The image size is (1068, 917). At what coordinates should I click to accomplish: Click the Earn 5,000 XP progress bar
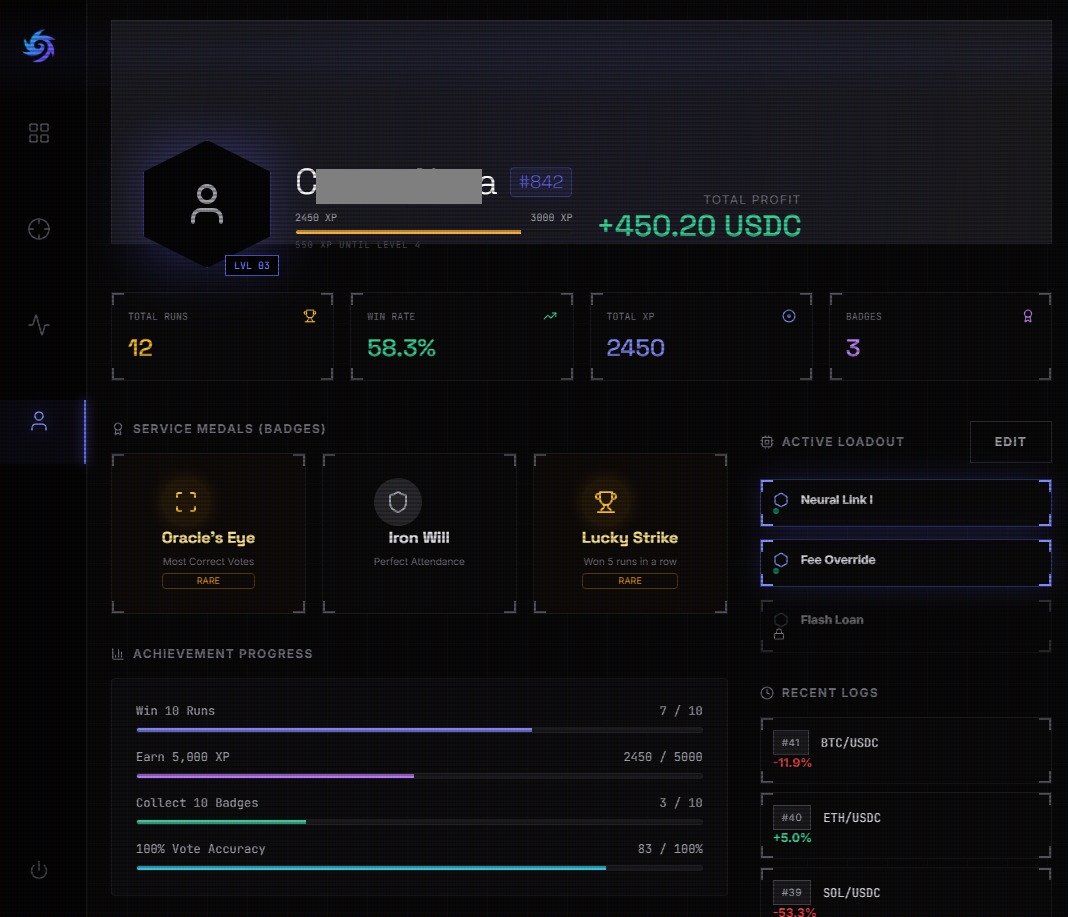420,776
